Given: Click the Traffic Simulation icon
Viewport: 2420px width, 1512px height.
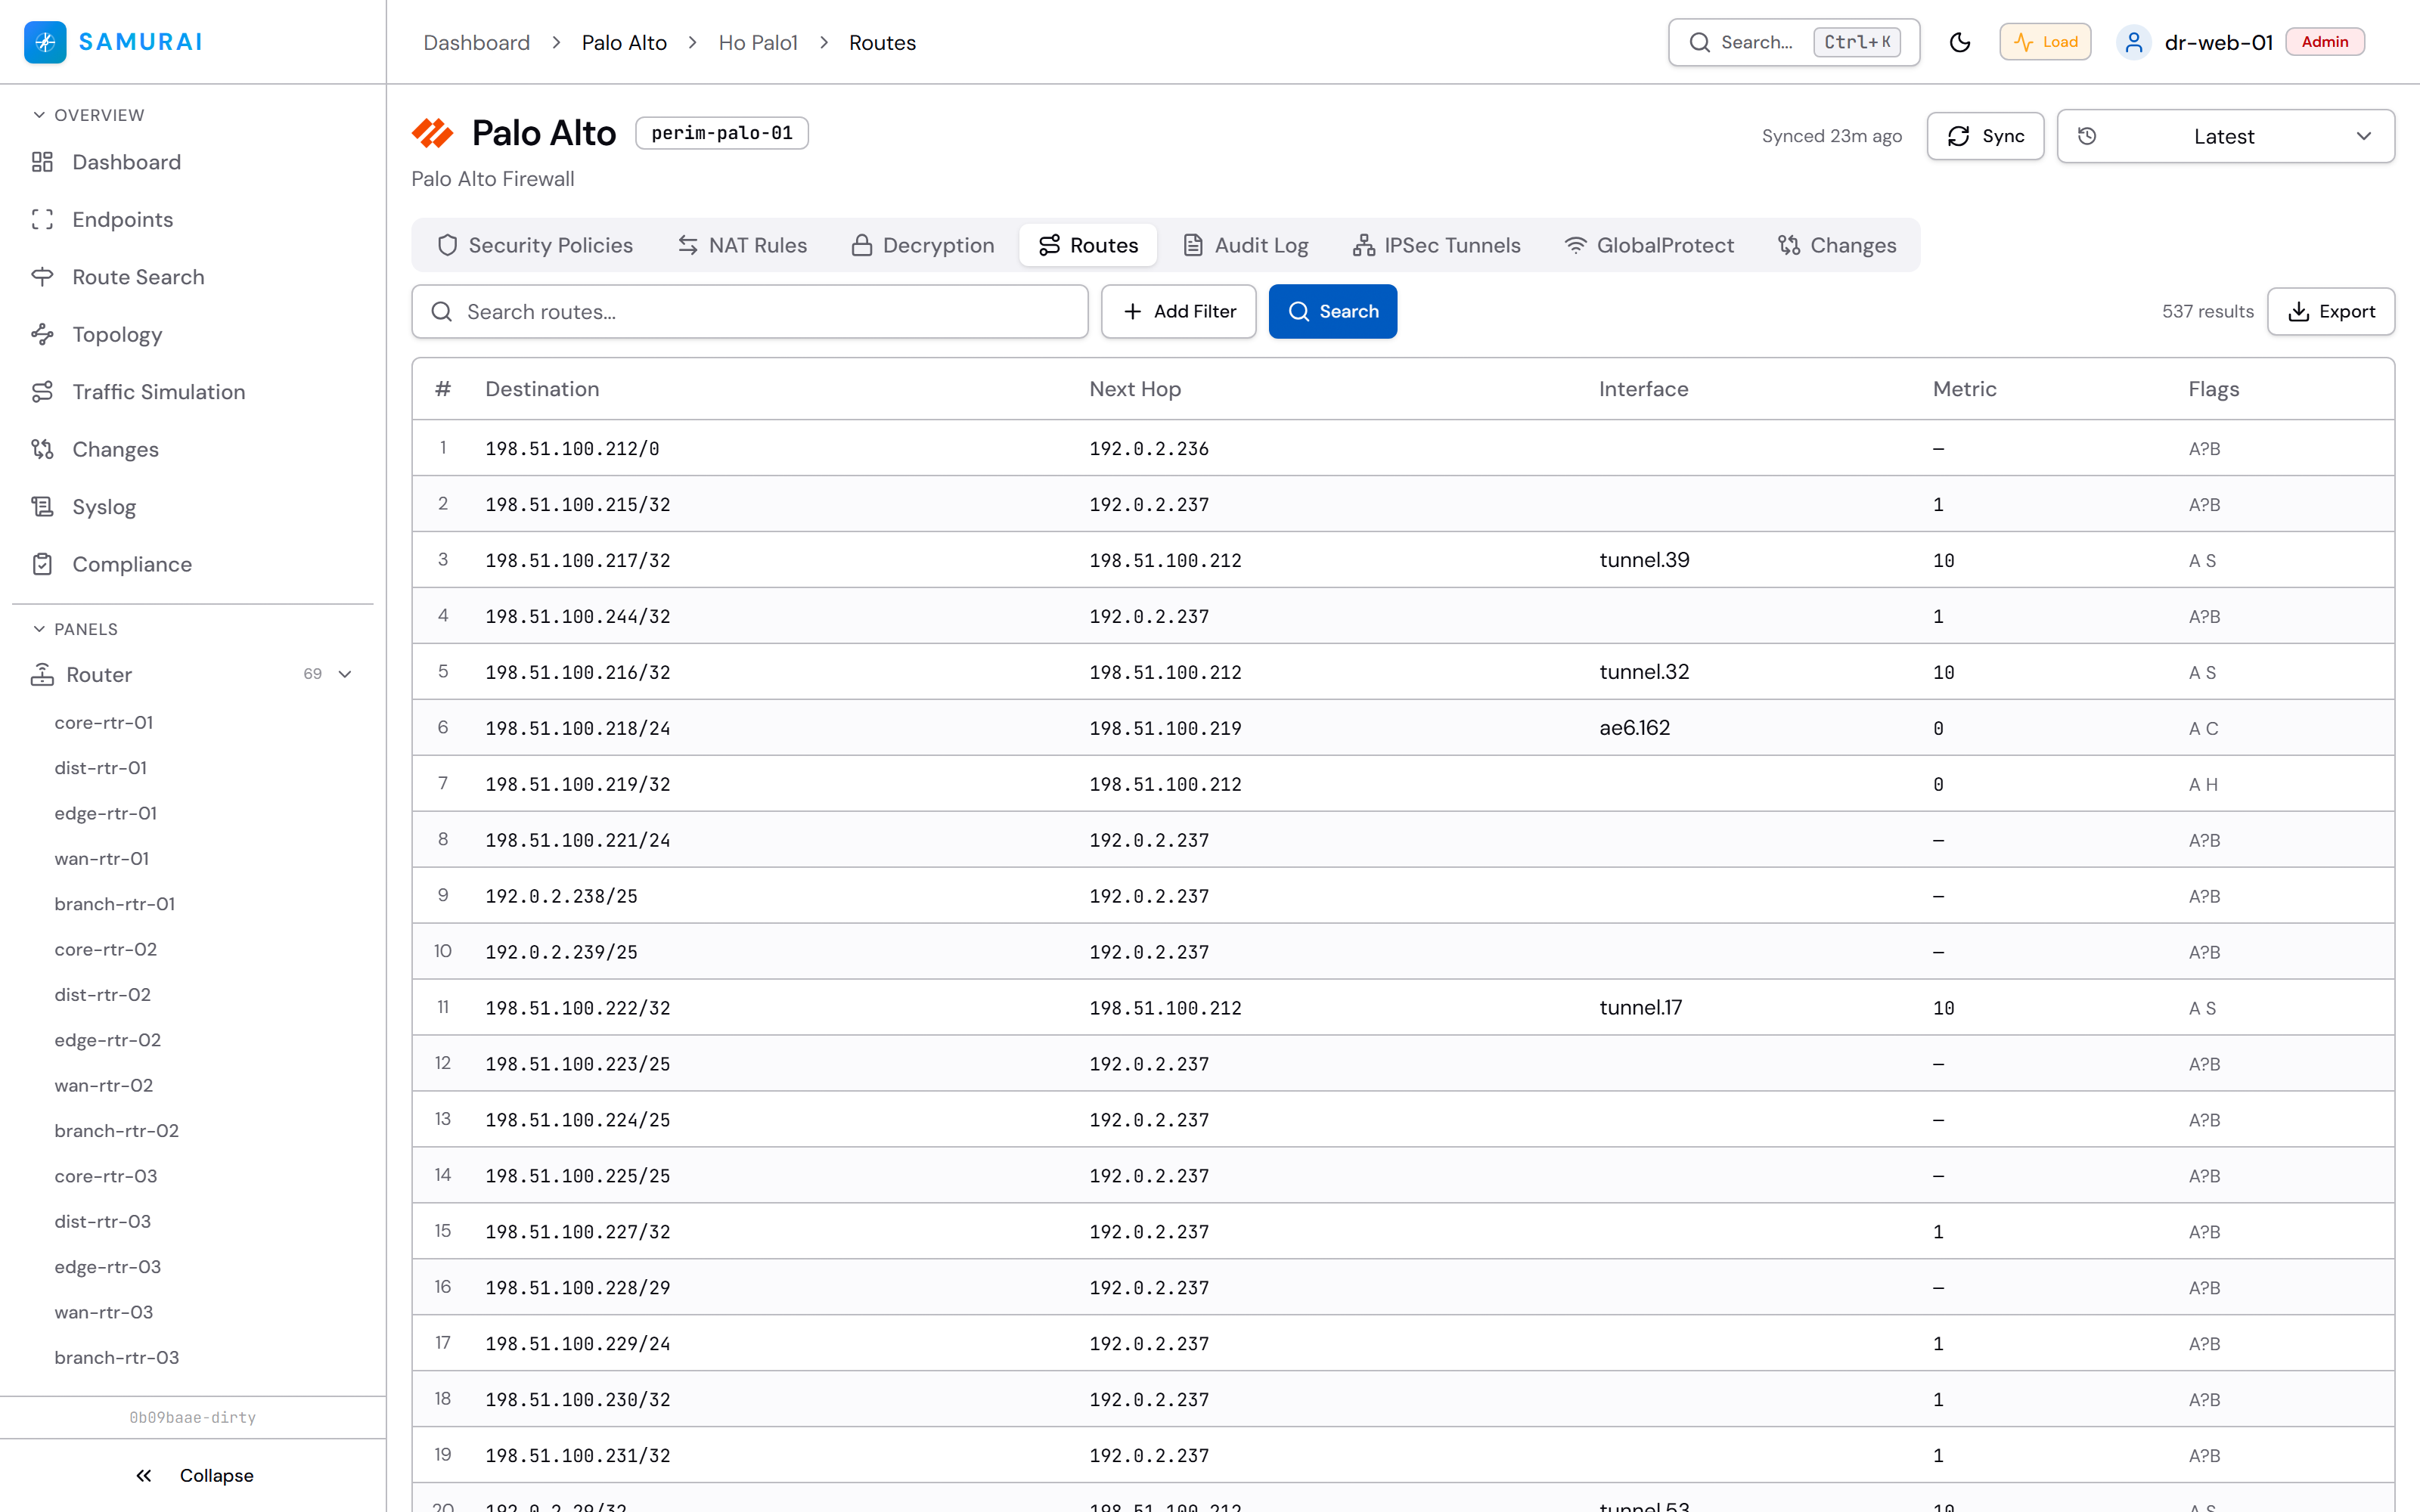Looking at the screenshot, I should 42,392.
